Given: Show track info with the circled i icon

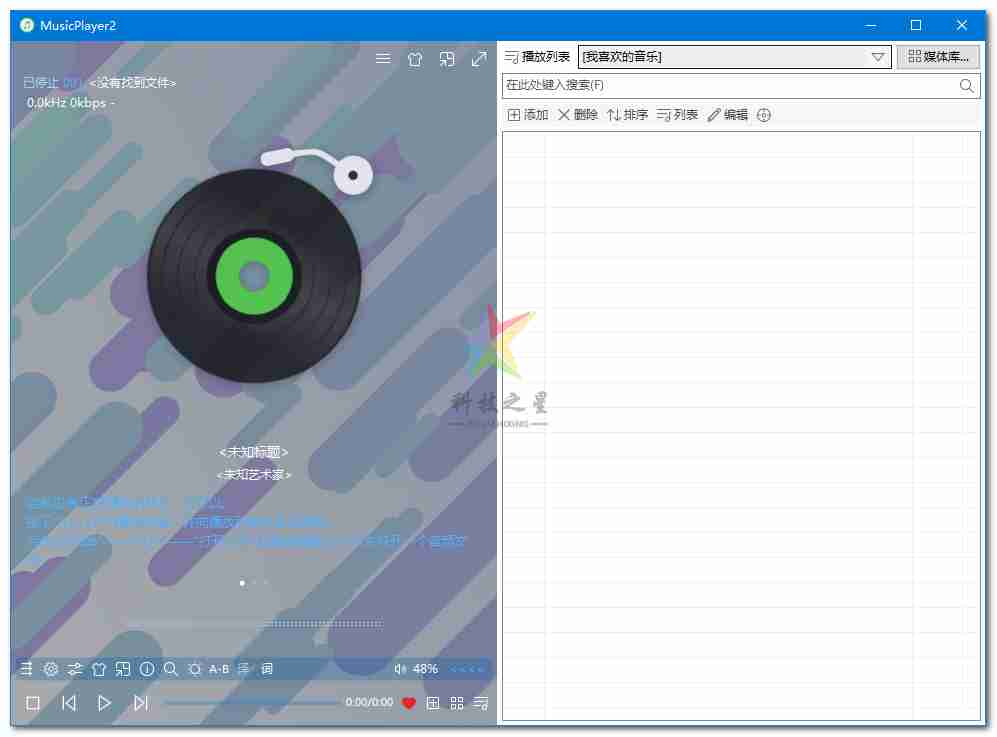Looking at the screenshot, I should tap(147, 669).
